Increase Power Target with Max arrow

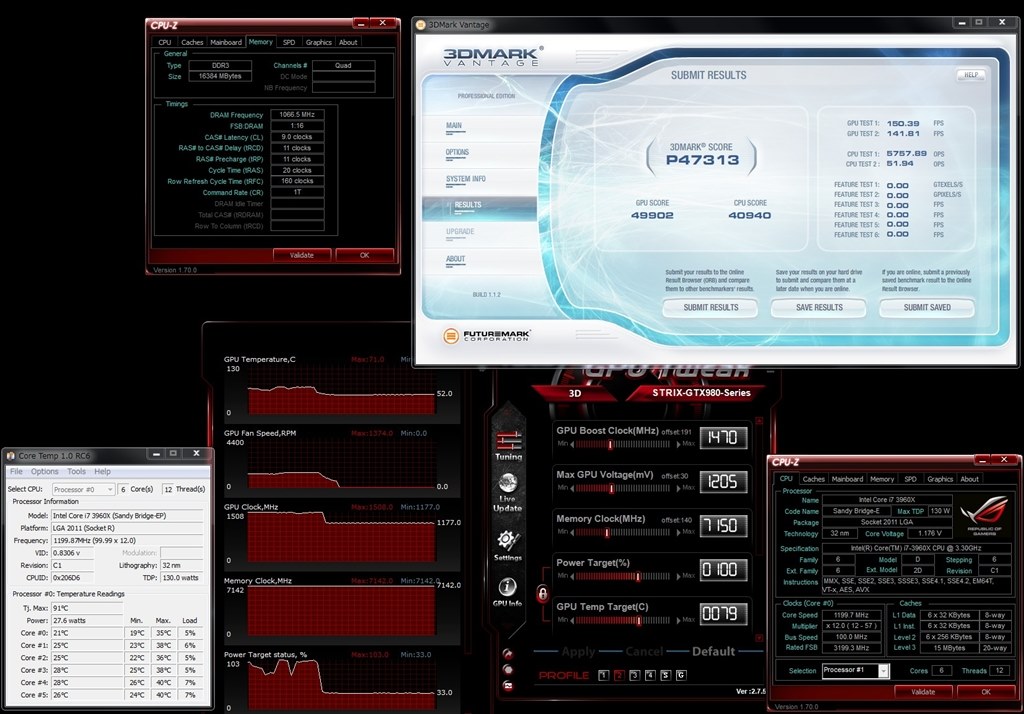(678, 576)
